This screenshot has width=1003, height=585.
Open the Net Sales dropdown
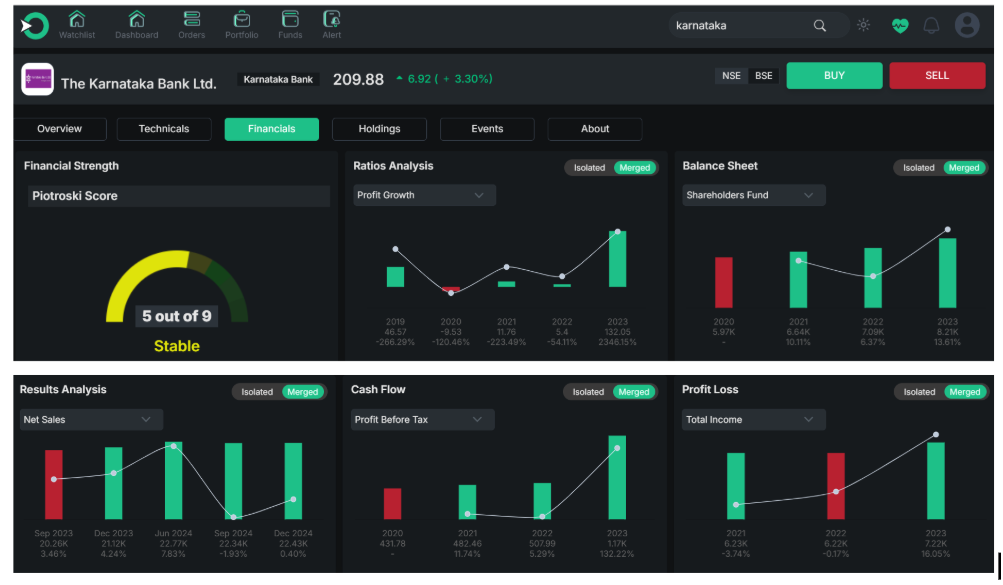(x=91, y=419)
